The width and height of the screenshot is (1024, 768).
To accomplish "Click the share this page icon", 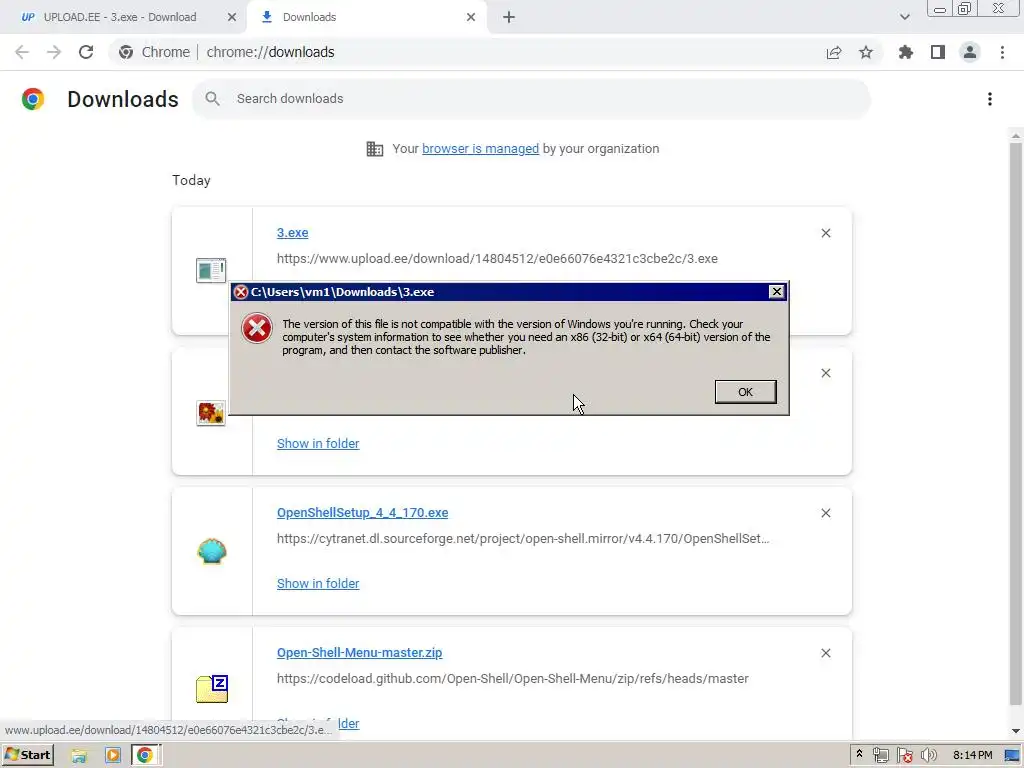I will click(x=833, y=52).
